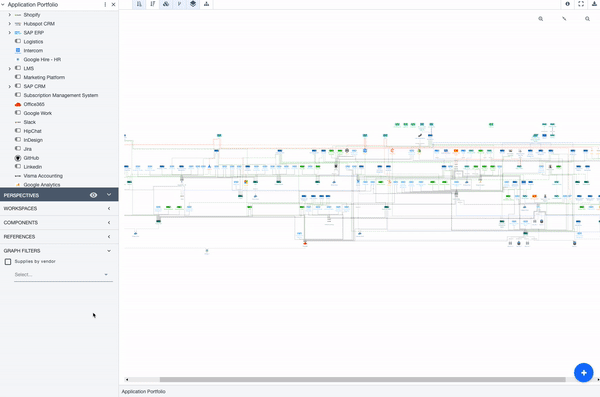Click the zoom in magnifier icon
This screenshot has height=397, width=600.
point(541,18)
